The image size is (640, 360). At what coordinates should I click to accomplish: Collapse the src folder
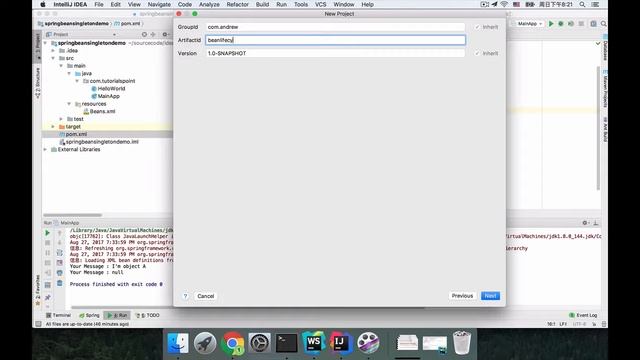[x=53, y=58]
